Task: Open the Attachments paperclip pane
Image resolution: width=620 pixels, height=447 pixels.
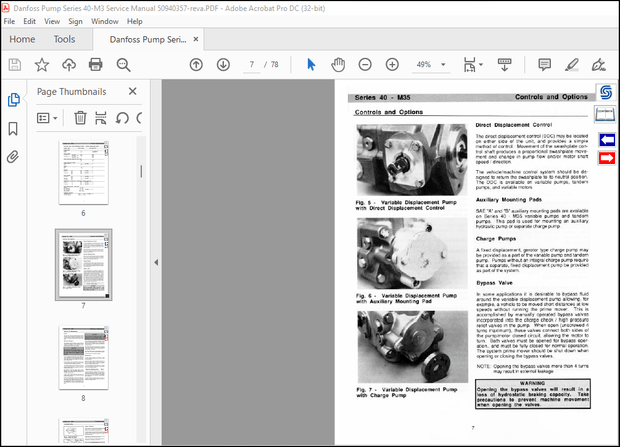Action: click(x=13, y=157)
